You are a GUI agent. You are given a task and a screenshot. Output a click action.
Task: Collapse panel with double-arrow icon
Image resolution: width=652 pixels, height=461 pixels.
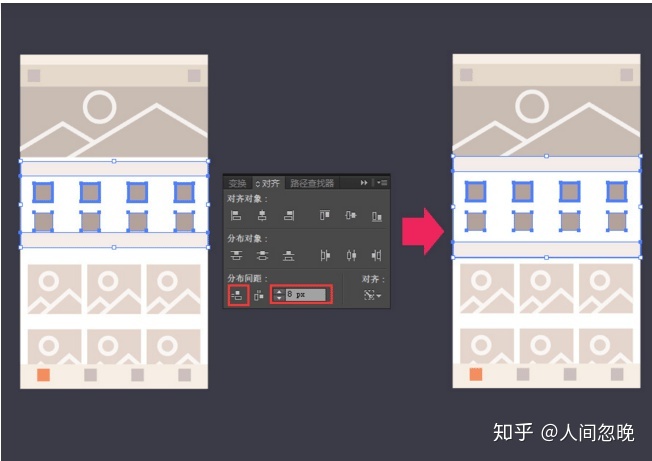point(364,182)
